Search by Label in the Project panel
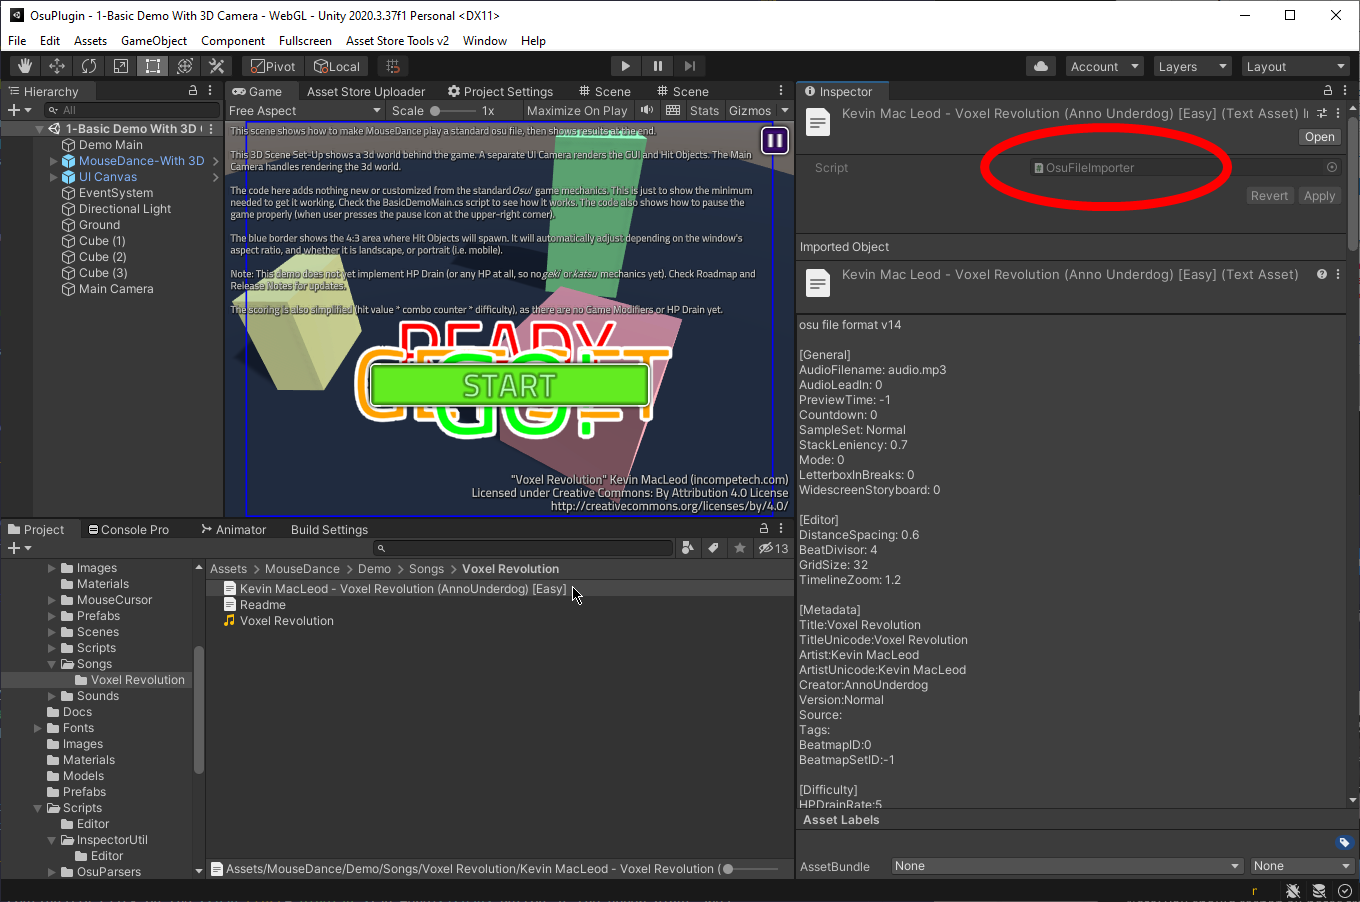The height and width of the screenshot is (902, 1360). tap(713, 548)
